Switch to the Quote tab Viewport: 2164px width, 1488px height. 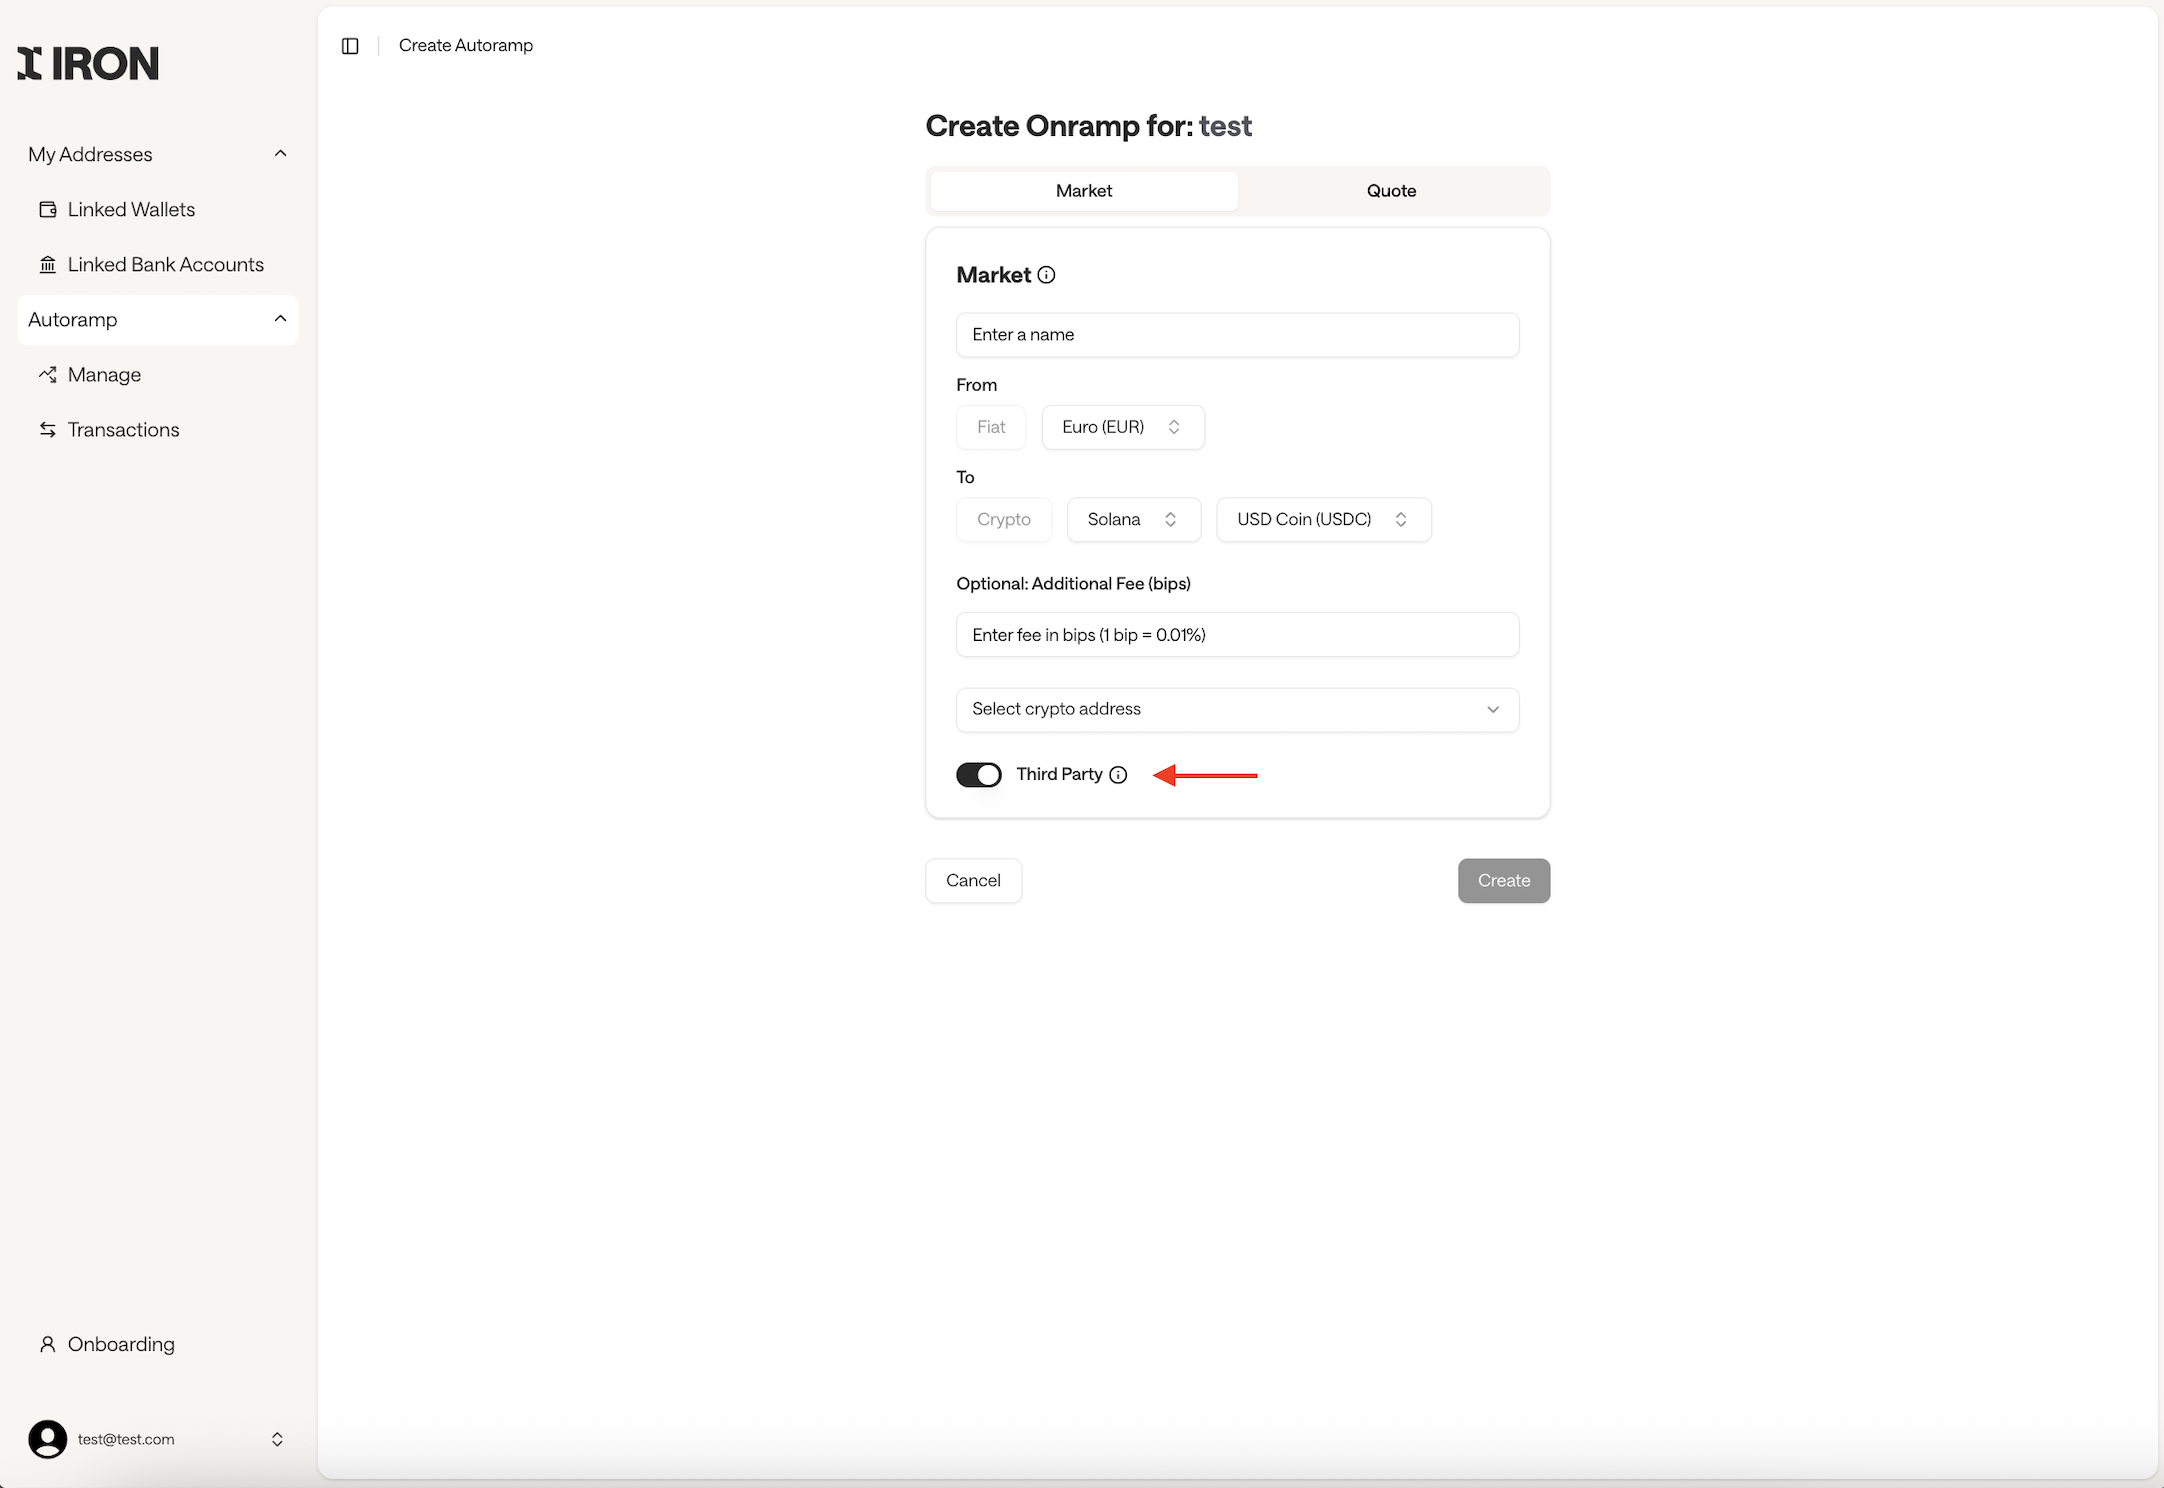[1391, 191]
